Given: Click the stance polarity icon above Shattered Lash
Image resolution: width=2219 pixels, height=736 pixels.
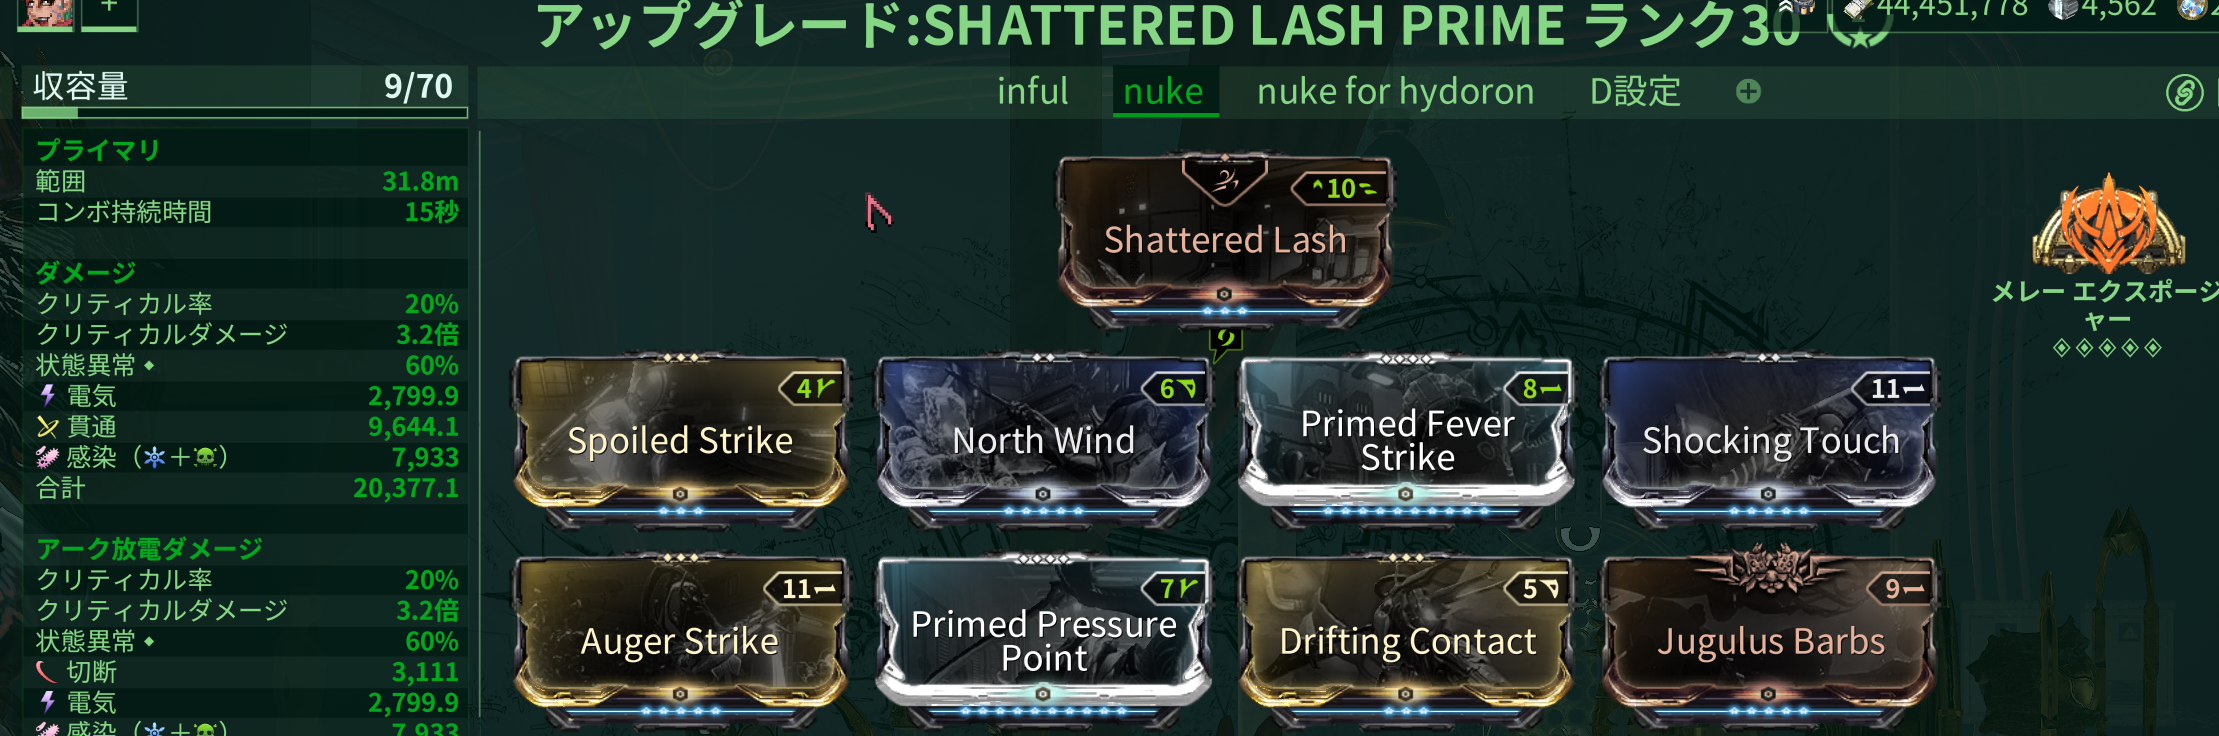Looking at the screenshot, I should pos(1225,182).
